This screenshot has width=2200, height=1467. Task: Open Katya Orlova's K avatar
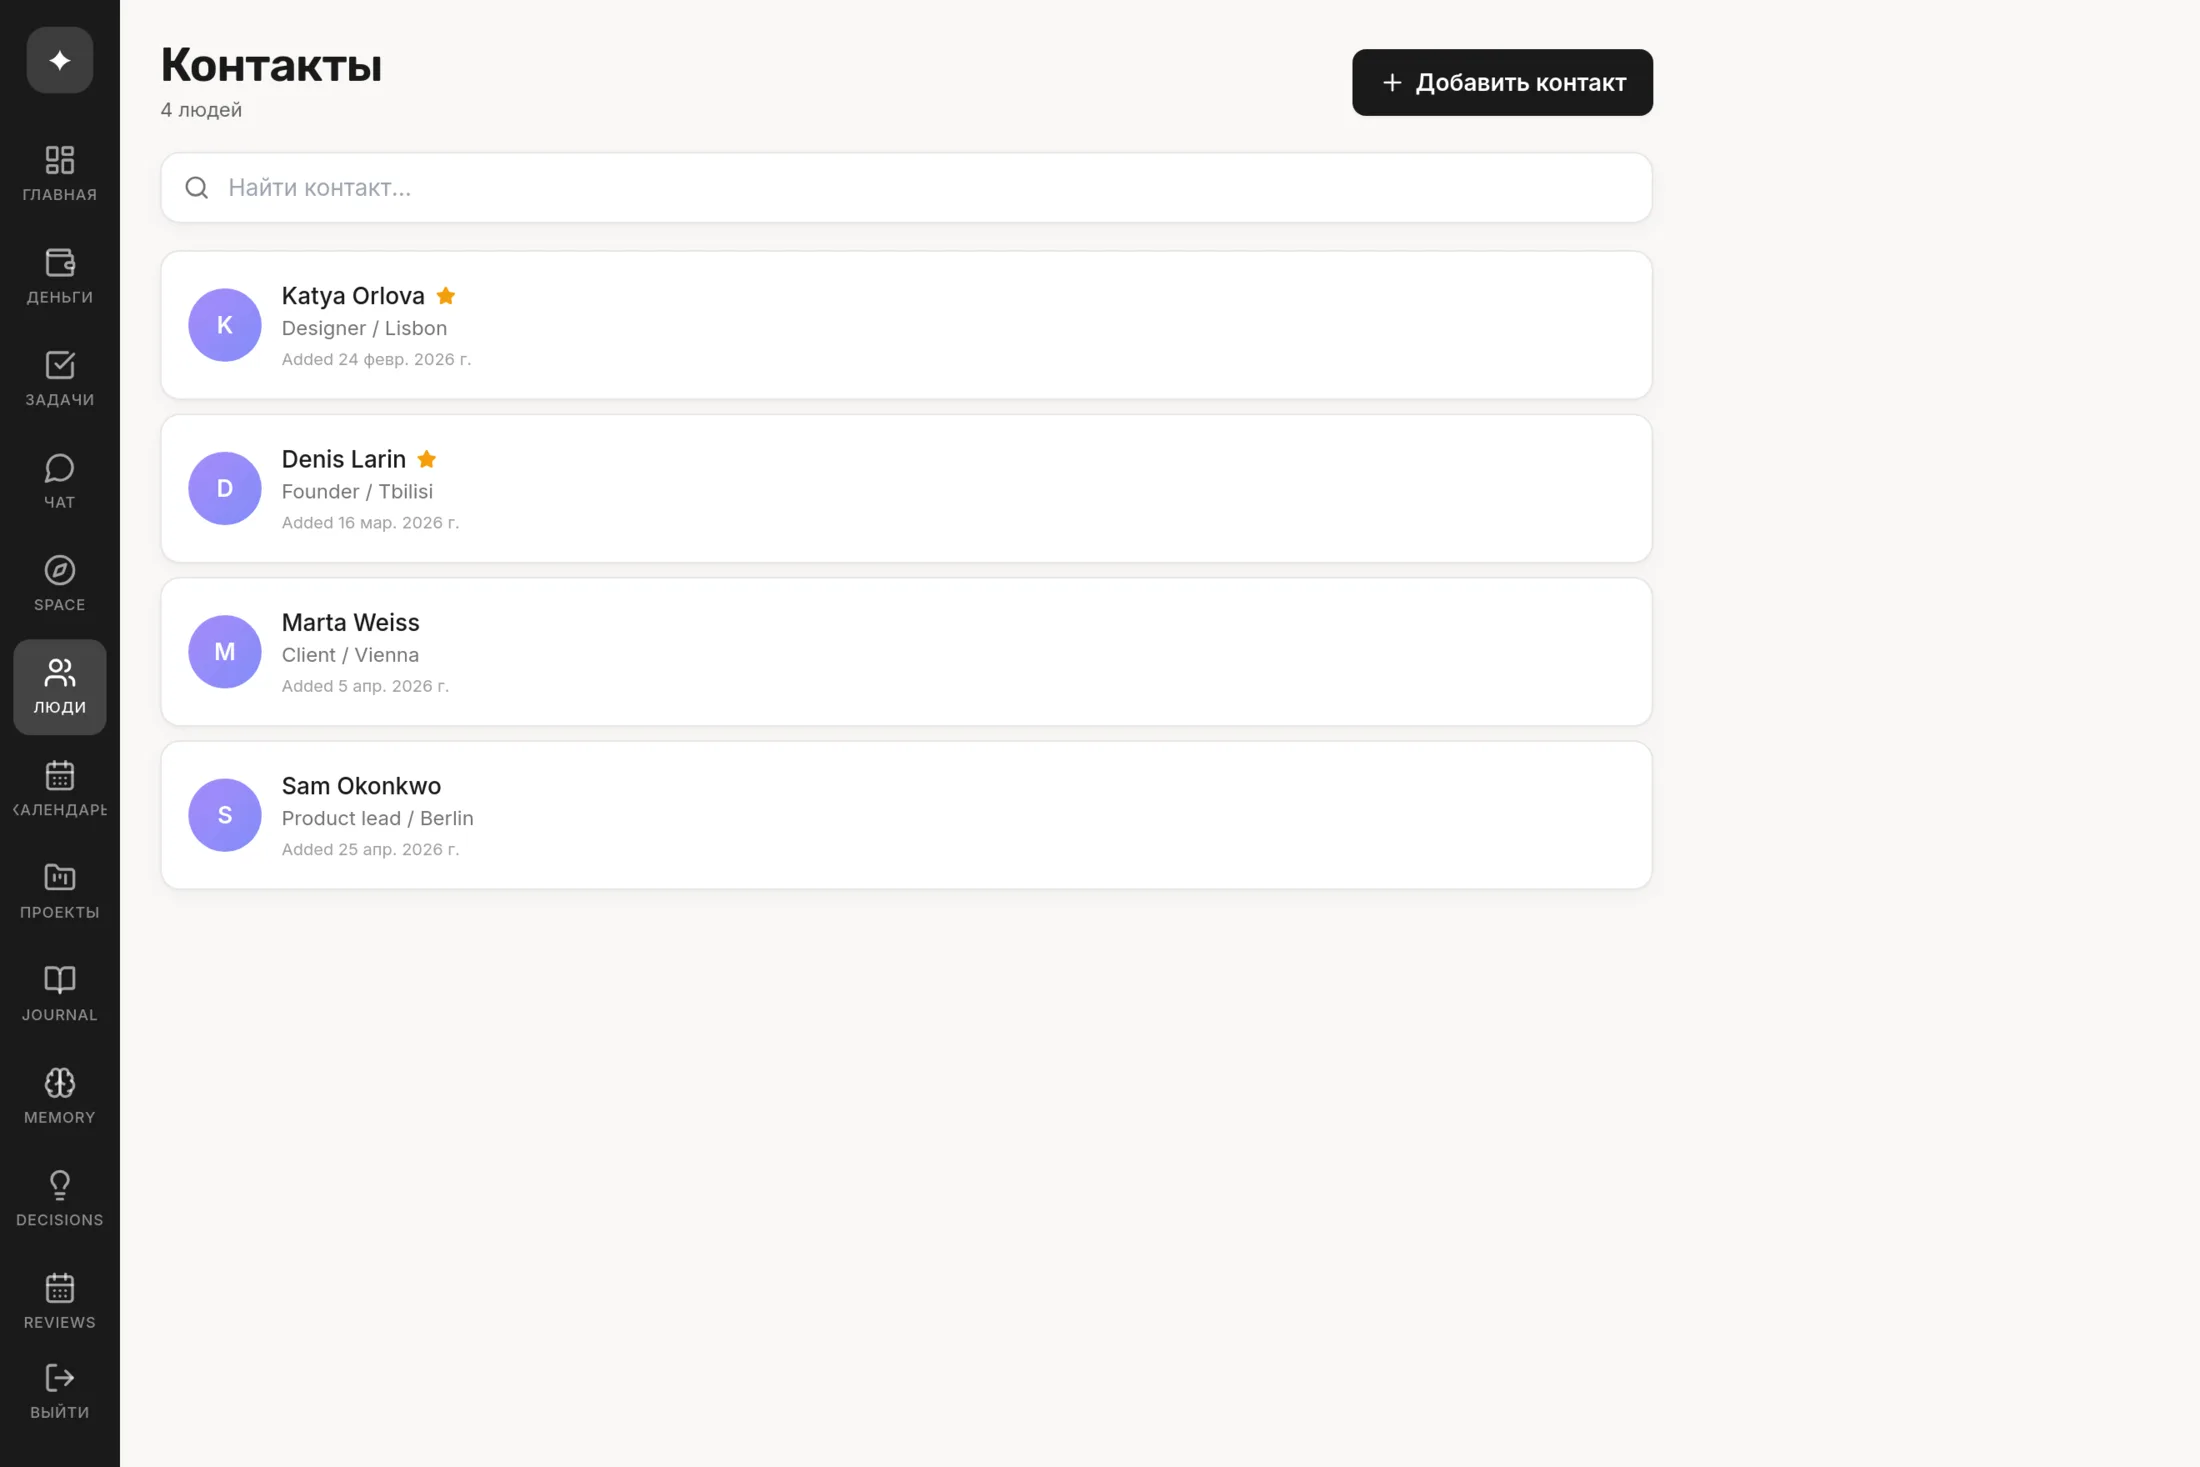(225, 325)
